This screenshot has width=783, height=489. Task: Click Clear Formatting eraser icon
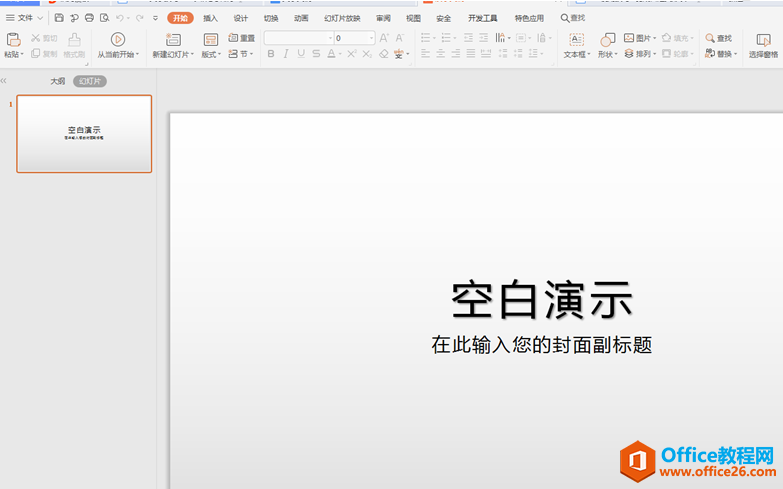(x=384, y=53)
